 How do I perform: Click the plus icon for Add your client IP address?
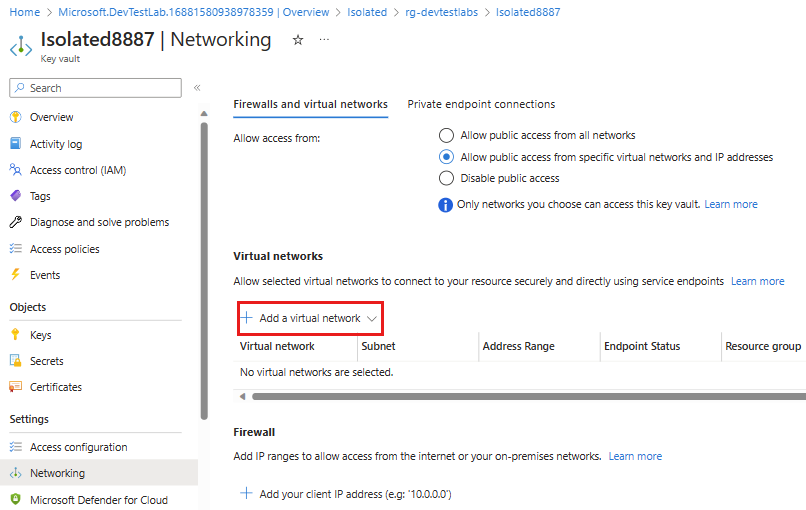tap(247, 494)
